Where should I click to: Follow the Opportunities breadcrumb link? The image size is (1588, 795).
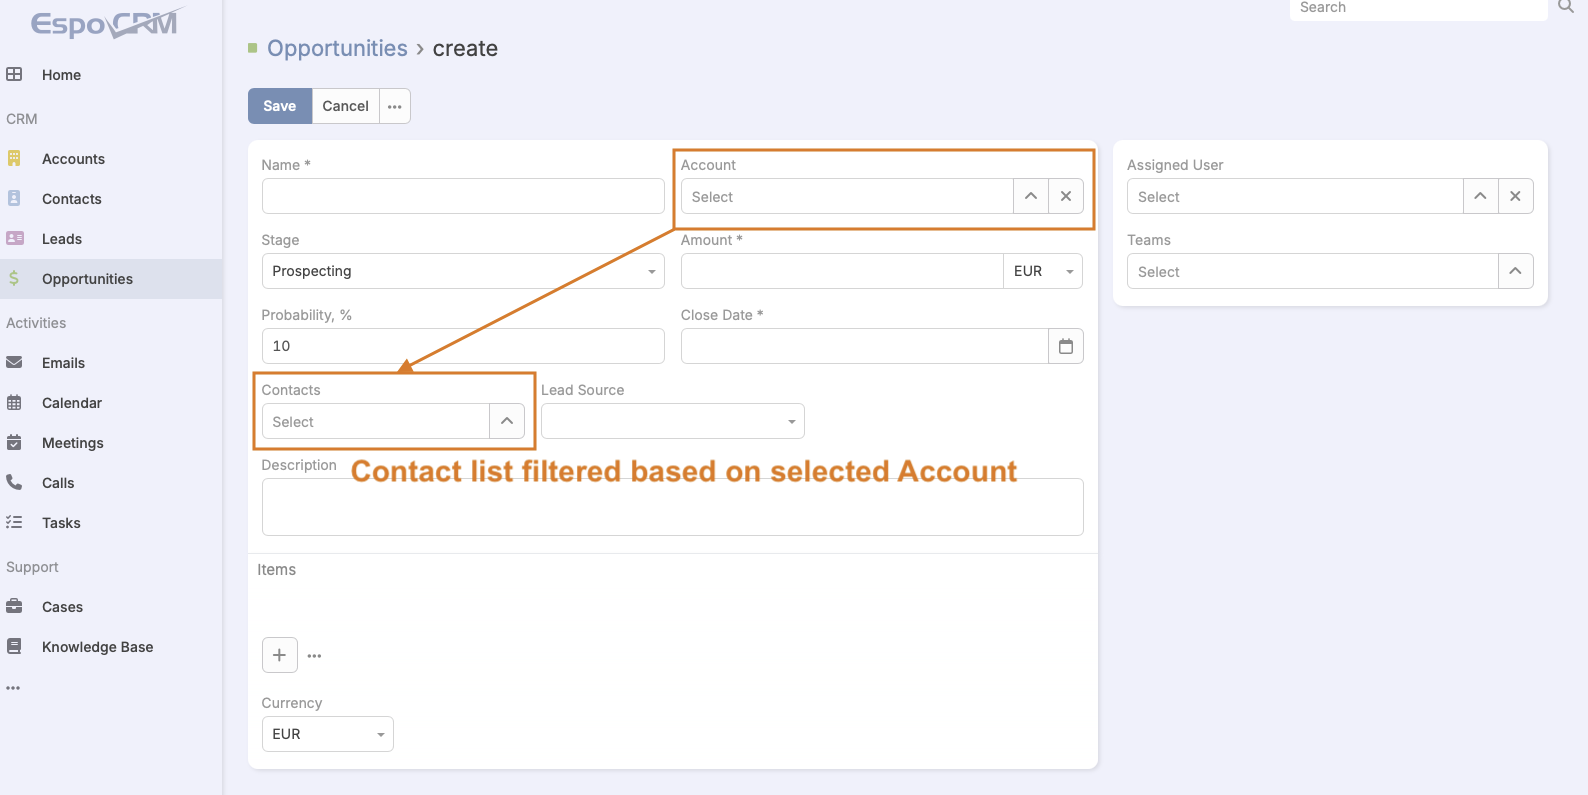point(337,48)
